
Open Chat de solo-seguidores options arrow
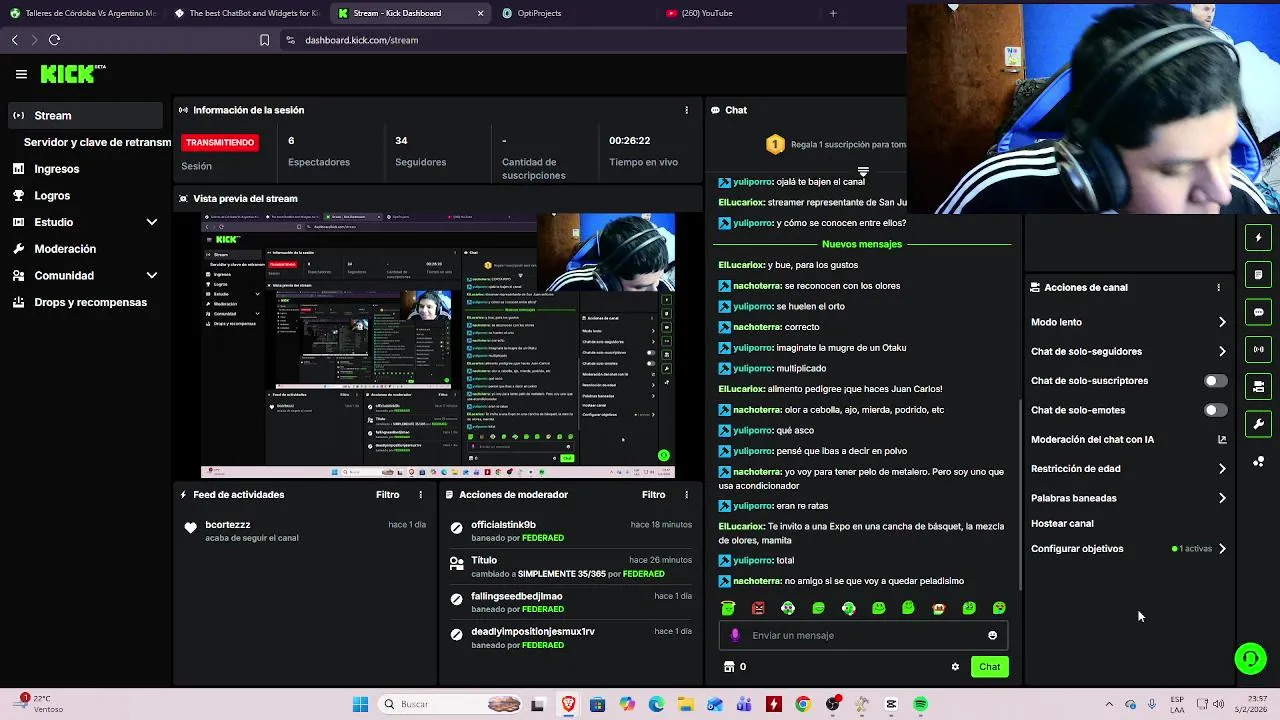pos(1222,351)
